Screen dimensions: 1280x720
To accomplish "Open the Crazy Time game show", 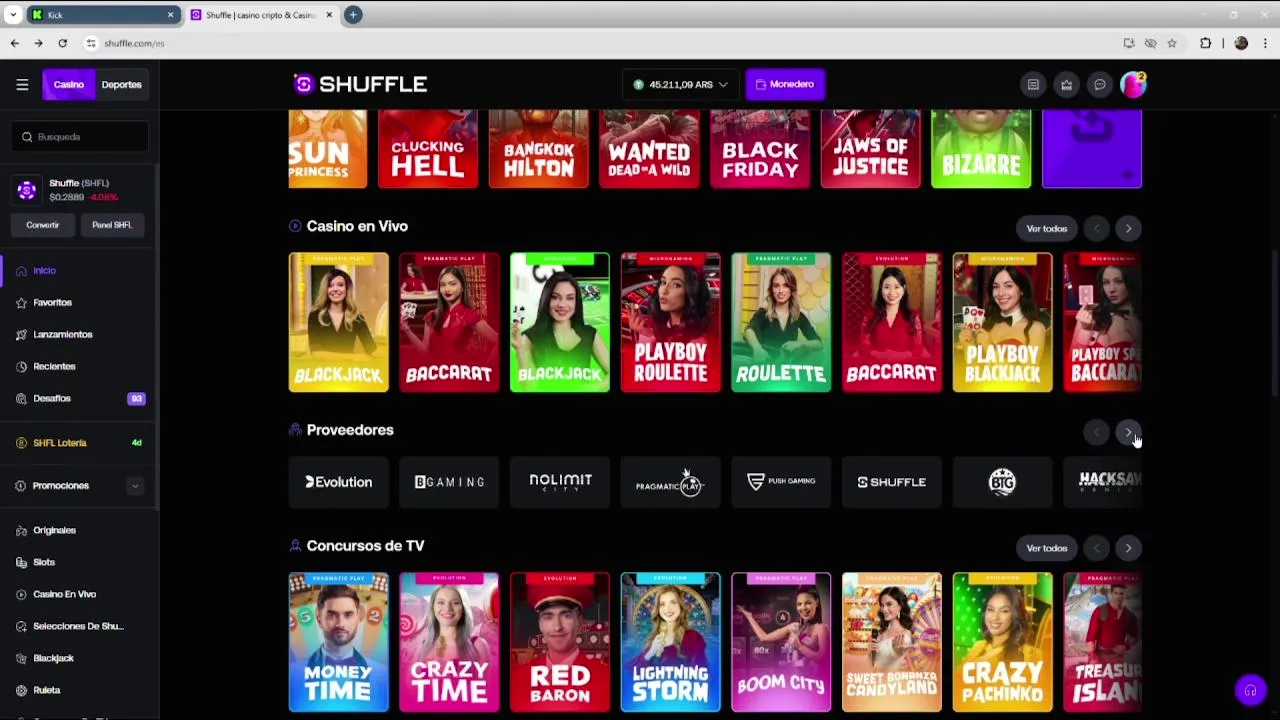I will (x=449, y=642).
